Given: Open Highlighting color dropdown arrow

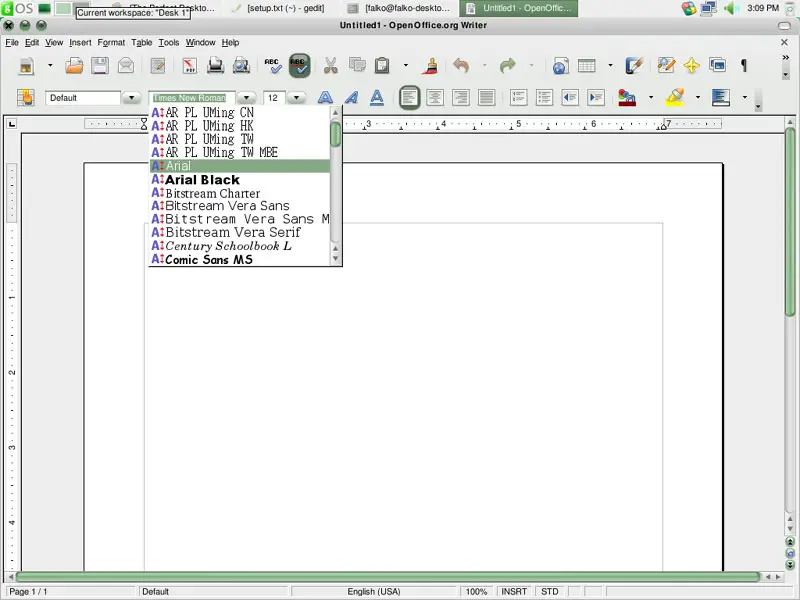Looking at the screenshot, I should tap(698, 97).
